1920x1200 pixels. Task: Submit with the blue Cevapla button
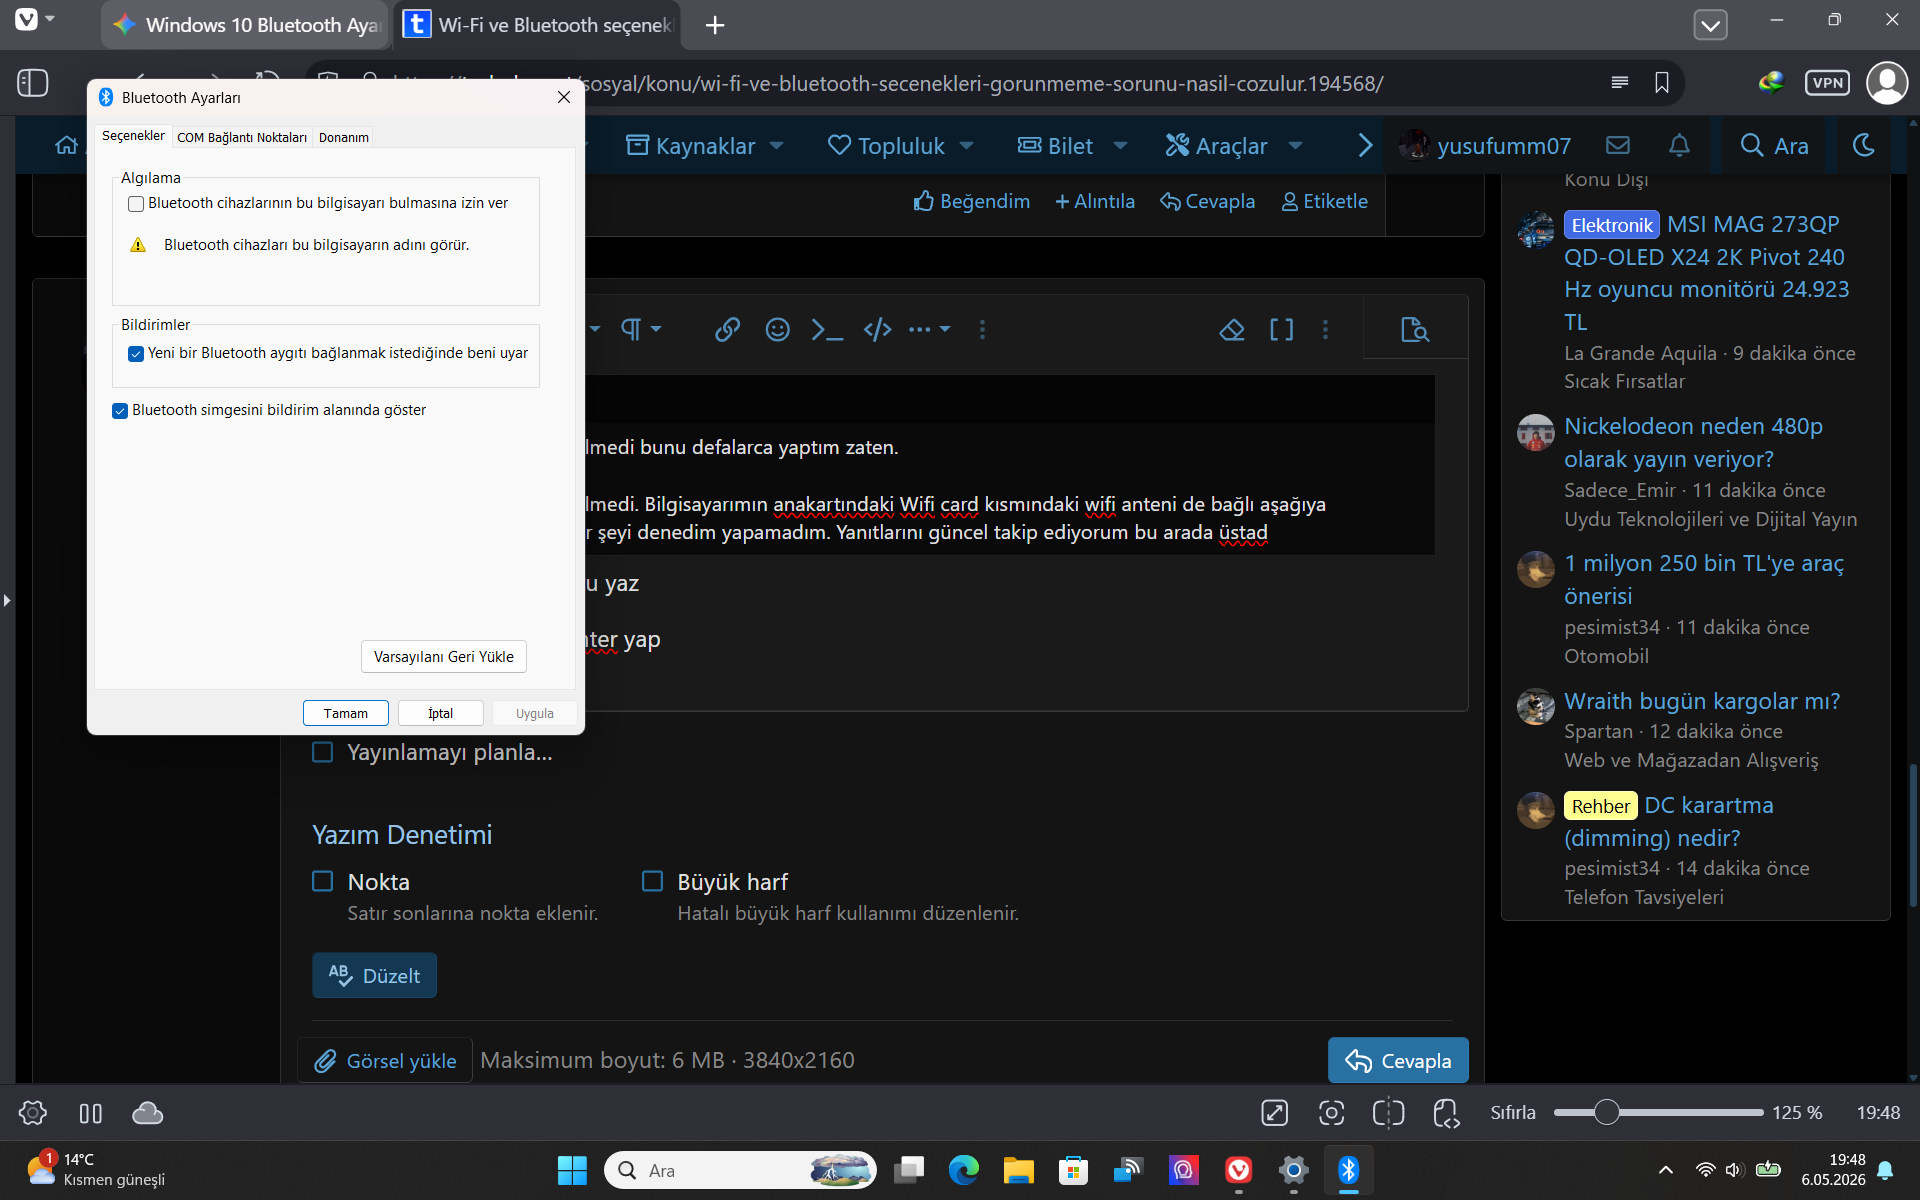pyautogui.click(x=1398, y=1061)
